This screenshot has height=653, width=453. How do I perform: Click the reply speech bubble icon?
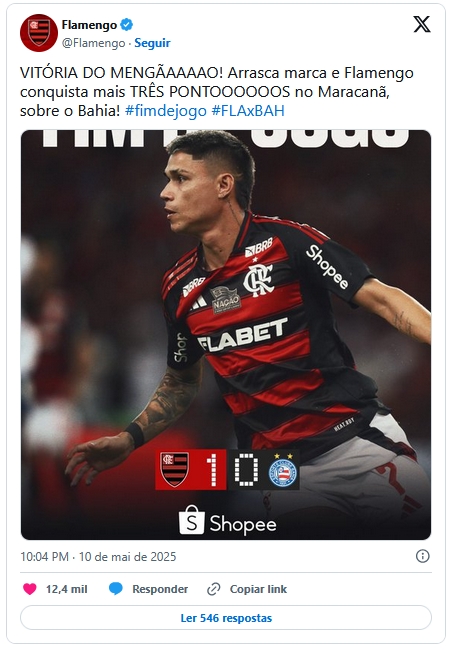(x=115, y=589)
